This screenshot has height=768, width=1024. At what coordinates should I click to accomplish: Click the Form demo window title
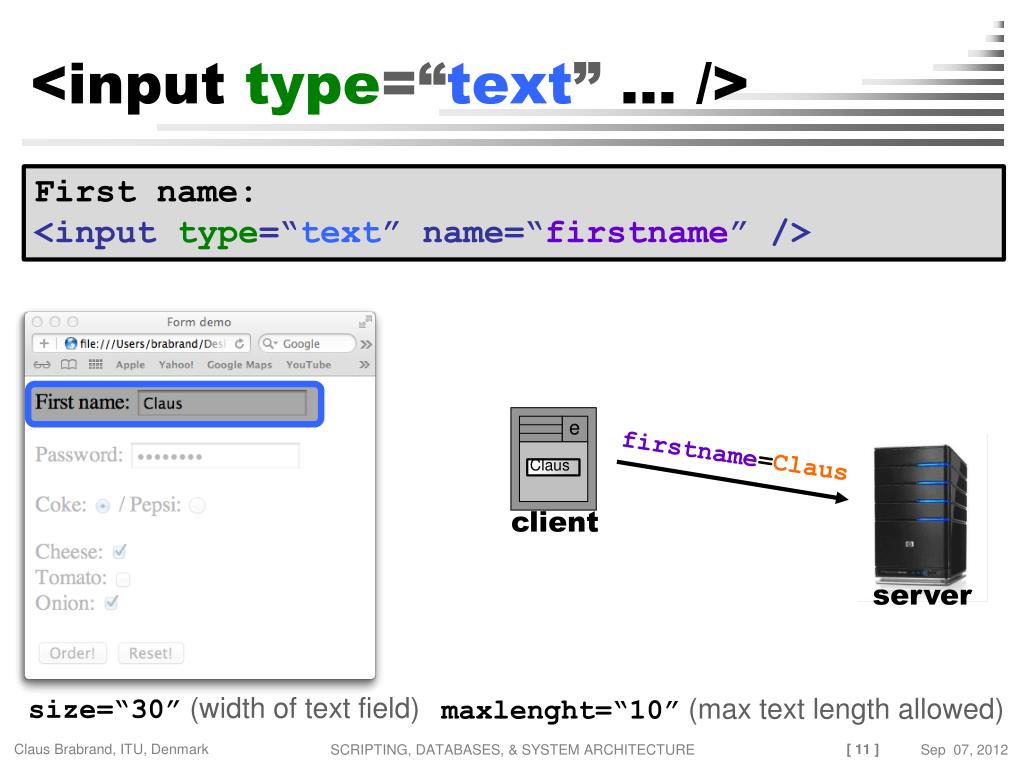pos(199,322)
